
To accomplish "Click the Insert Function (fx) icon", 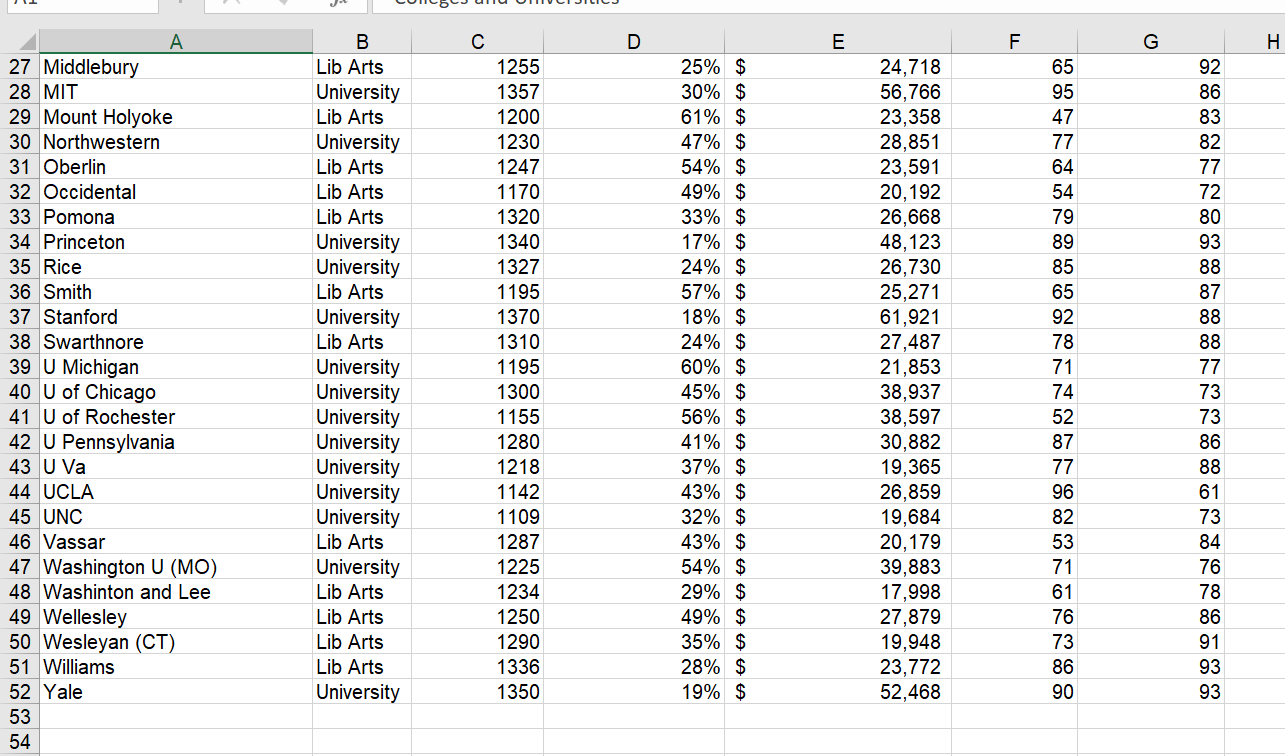I will click(337, 5).
